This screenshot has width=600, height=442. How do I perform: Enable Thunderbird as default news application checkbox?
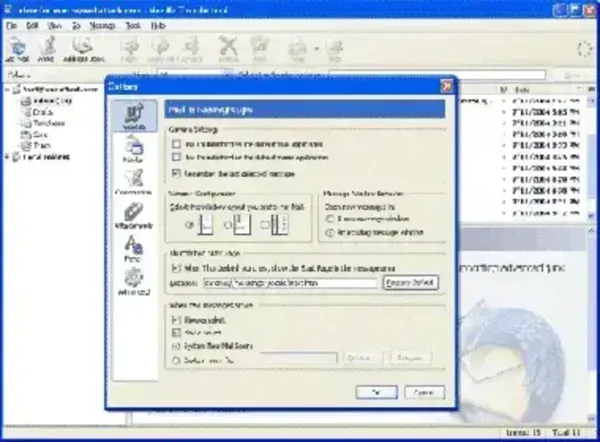(176, 157)
